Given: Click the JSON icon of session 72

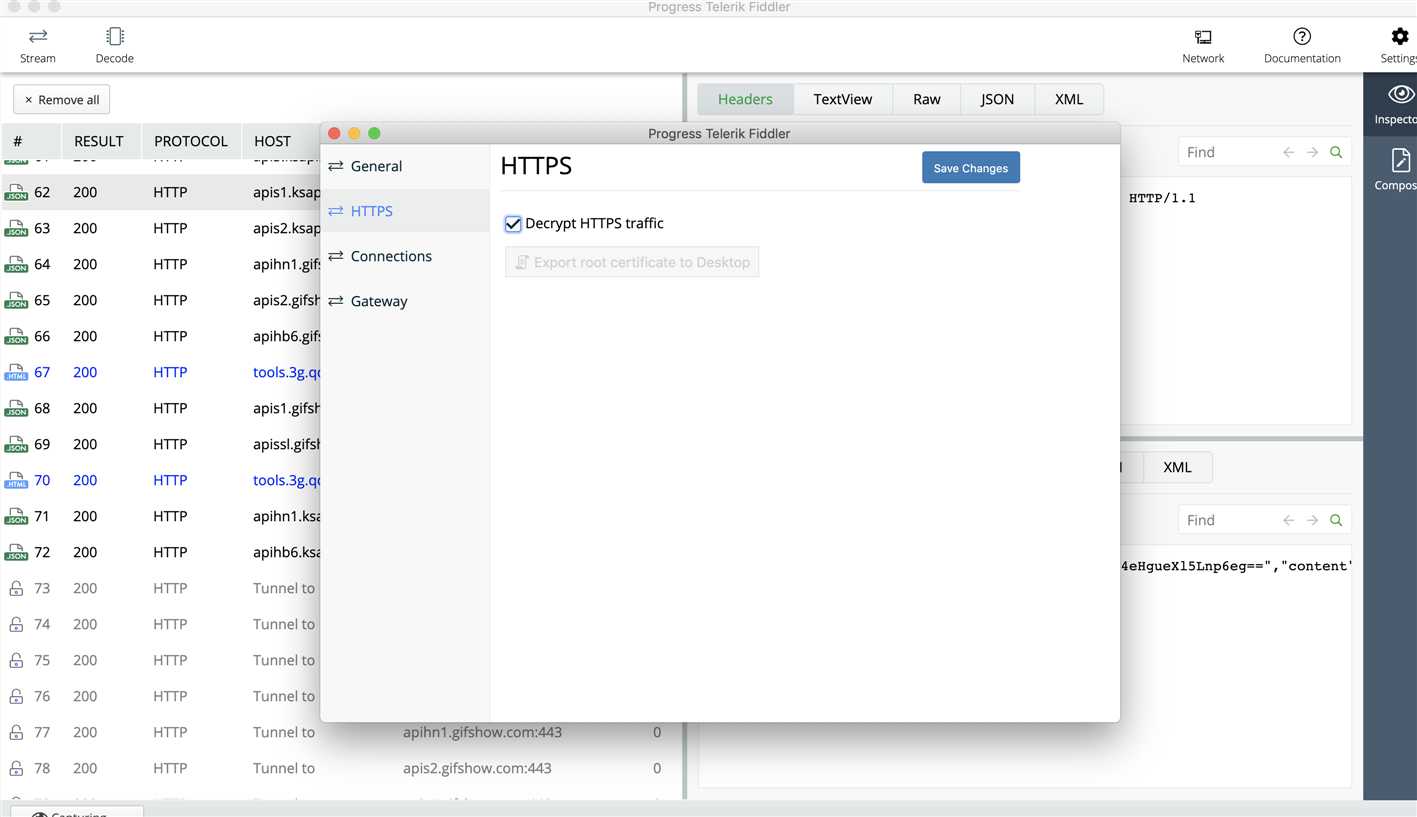Looking at the screenshot, I should click(x=16, y=552).
